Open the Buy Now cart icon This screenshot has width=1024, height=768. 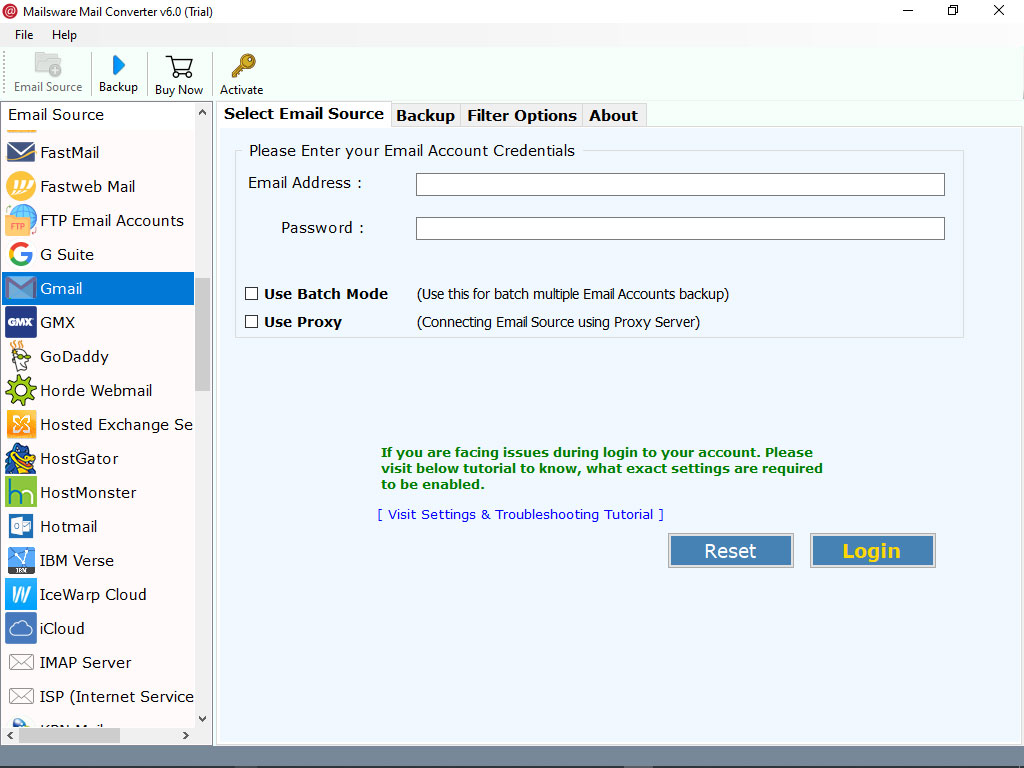(x=179, y=67)
